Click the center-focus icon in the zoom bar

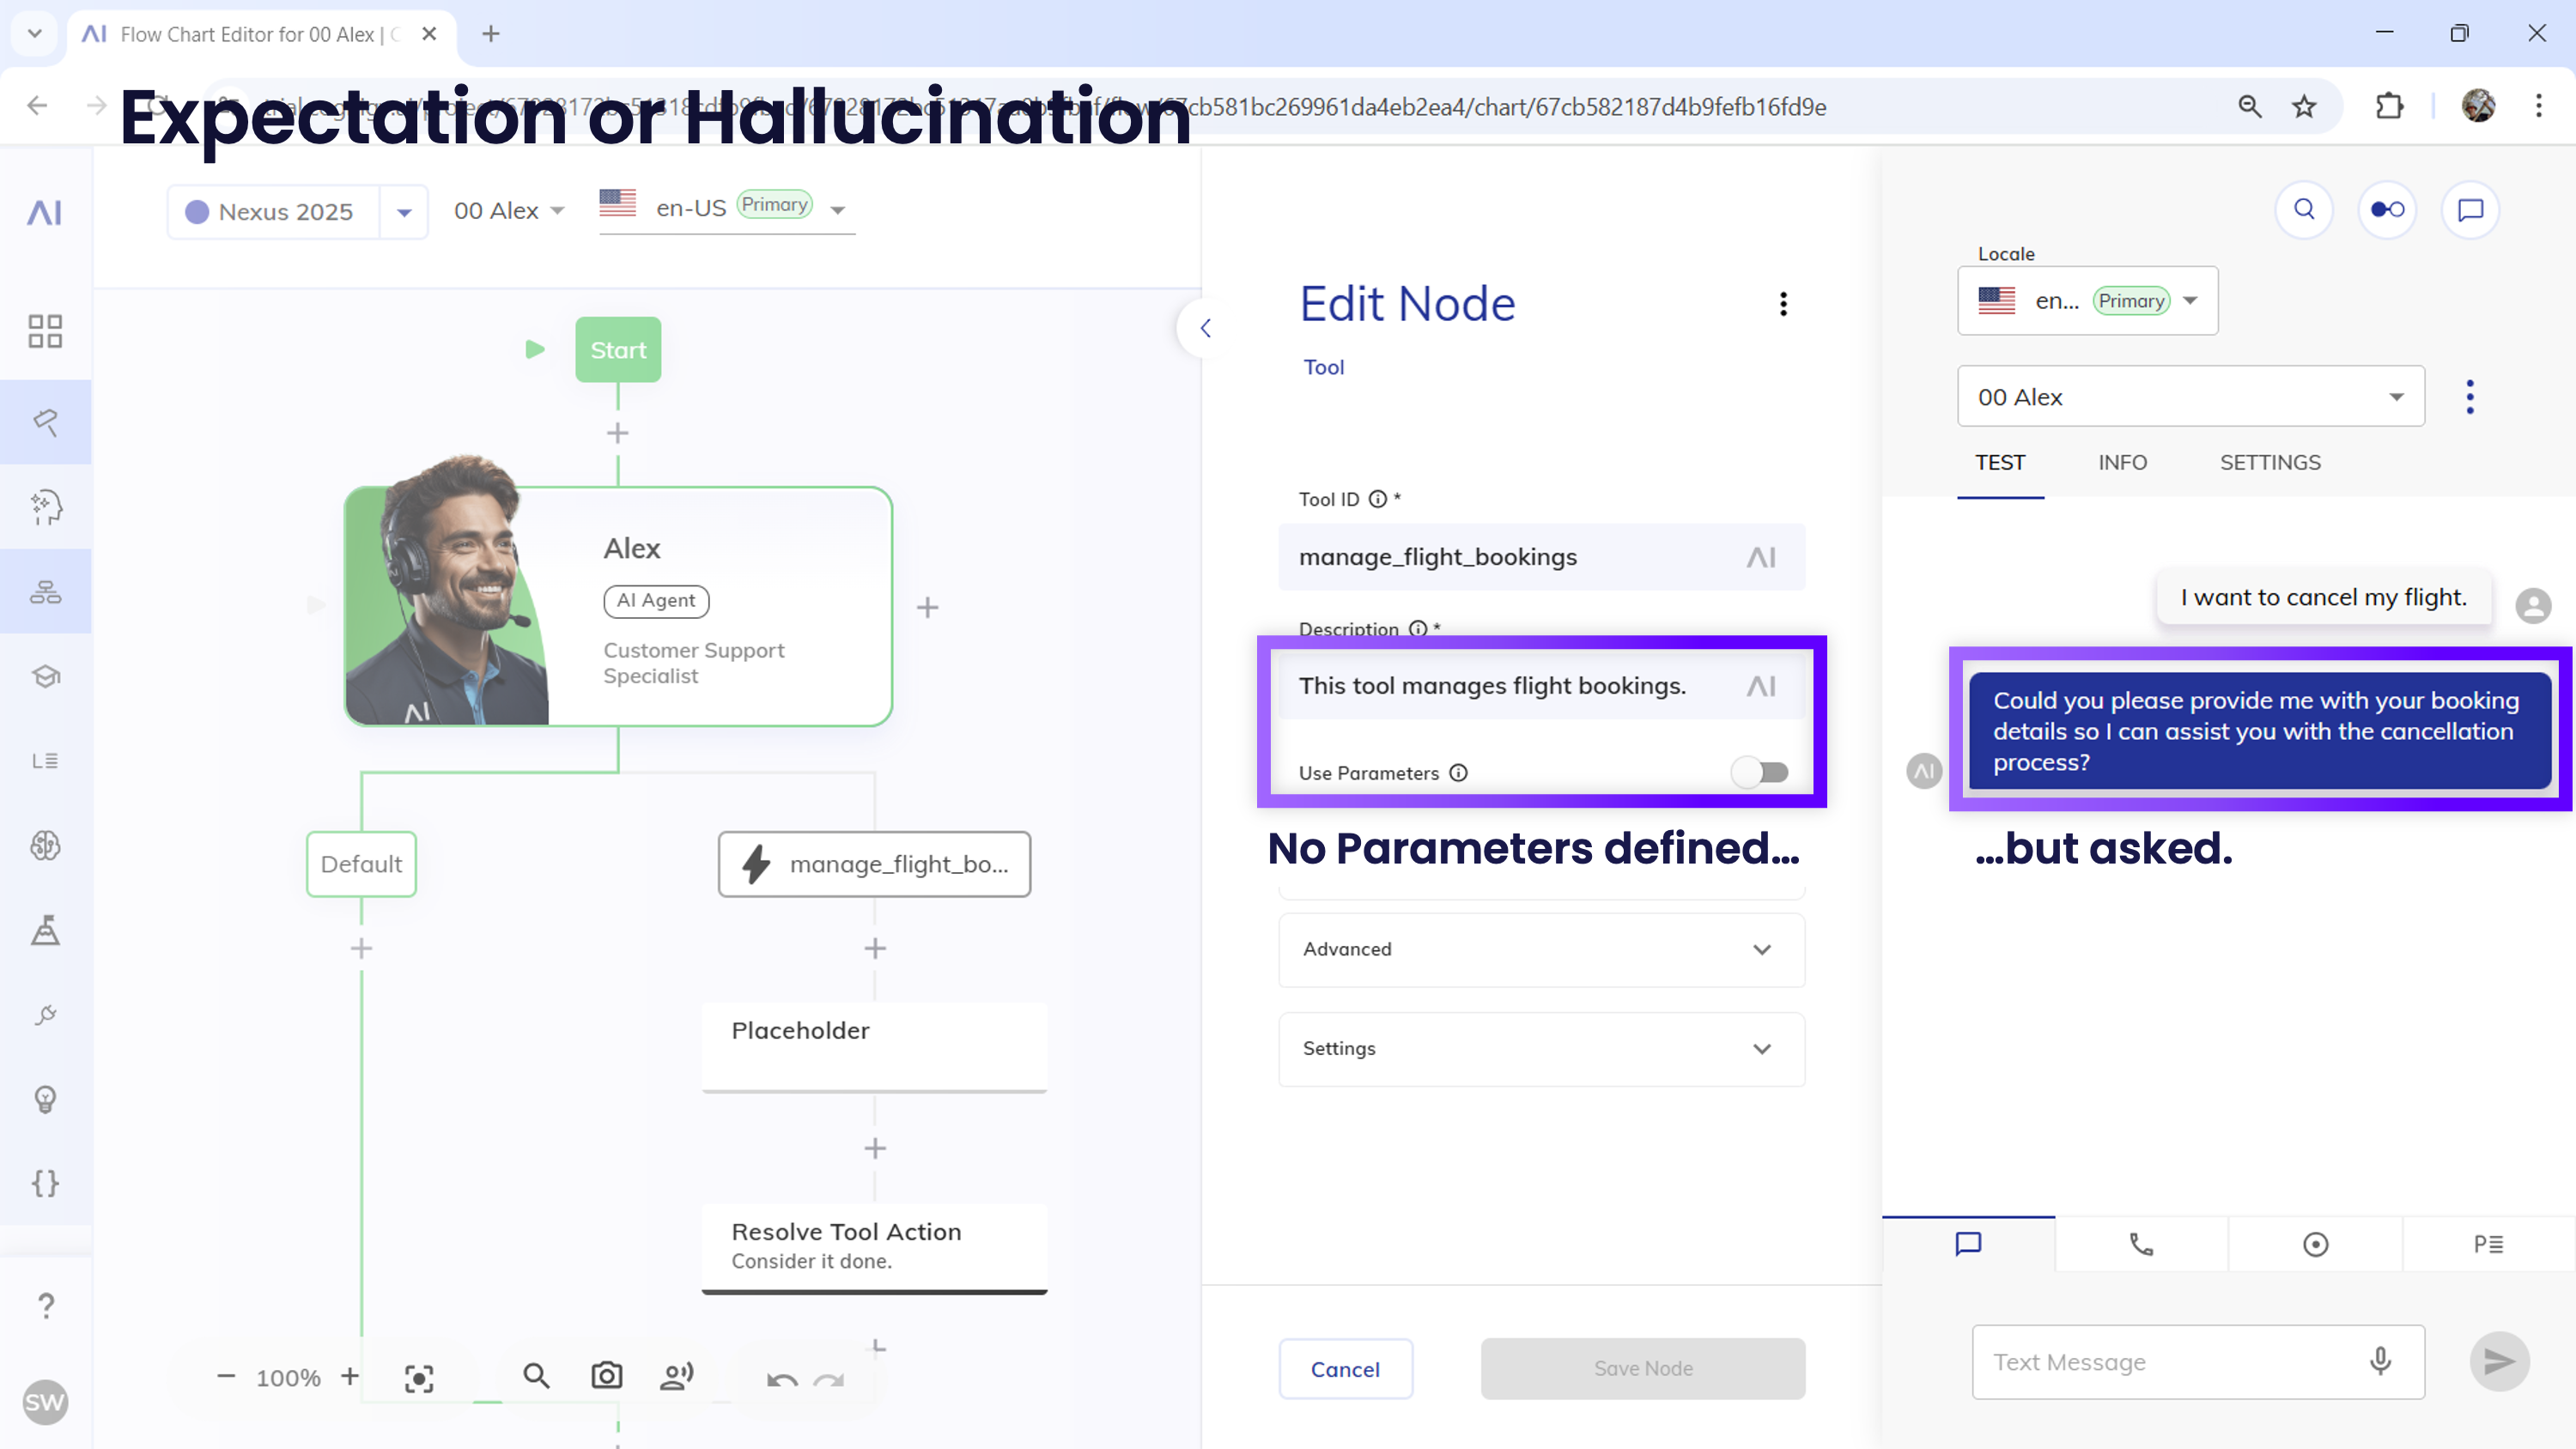click(x=419, y=1378)
